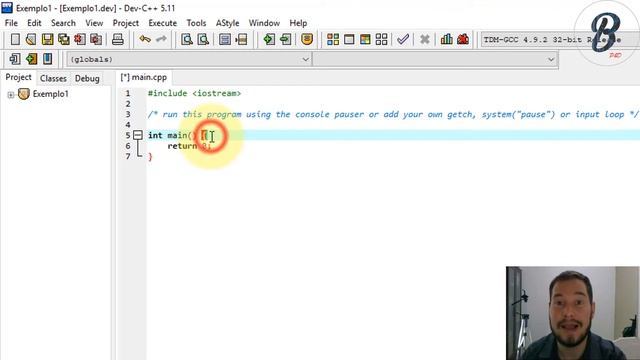Open the View menu
The width and height of the screenshot is (640, 360).
pyautogui.click(x=94, y=23)
